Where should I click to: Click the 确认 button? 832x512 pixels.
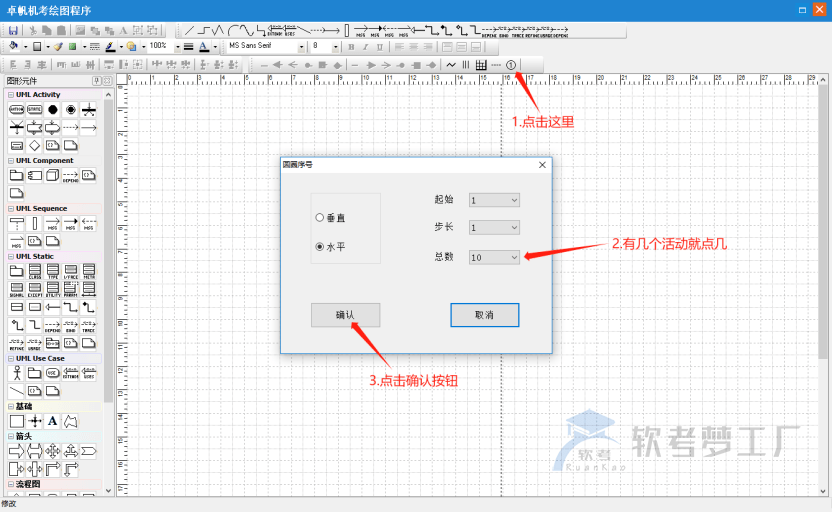(x=345, y=315)
